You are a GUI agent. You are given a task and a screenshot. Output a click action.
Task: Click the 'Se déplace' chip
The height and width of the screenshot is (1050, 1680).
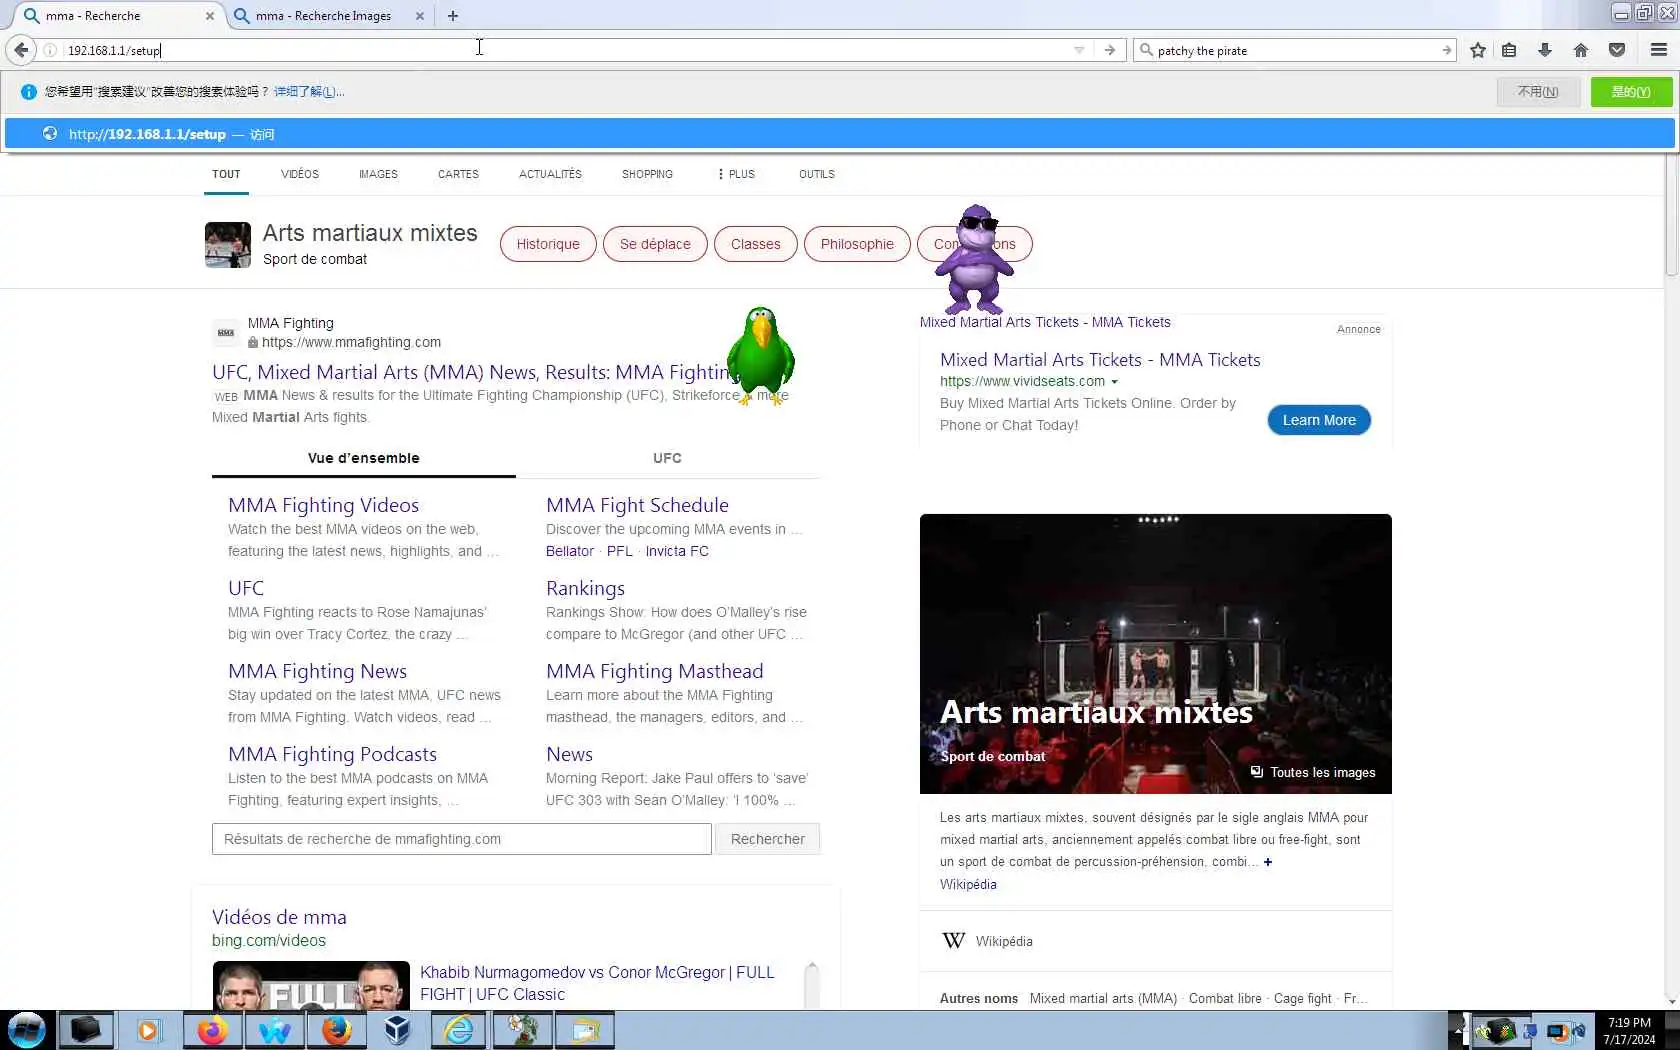click(x=655, y=244)
